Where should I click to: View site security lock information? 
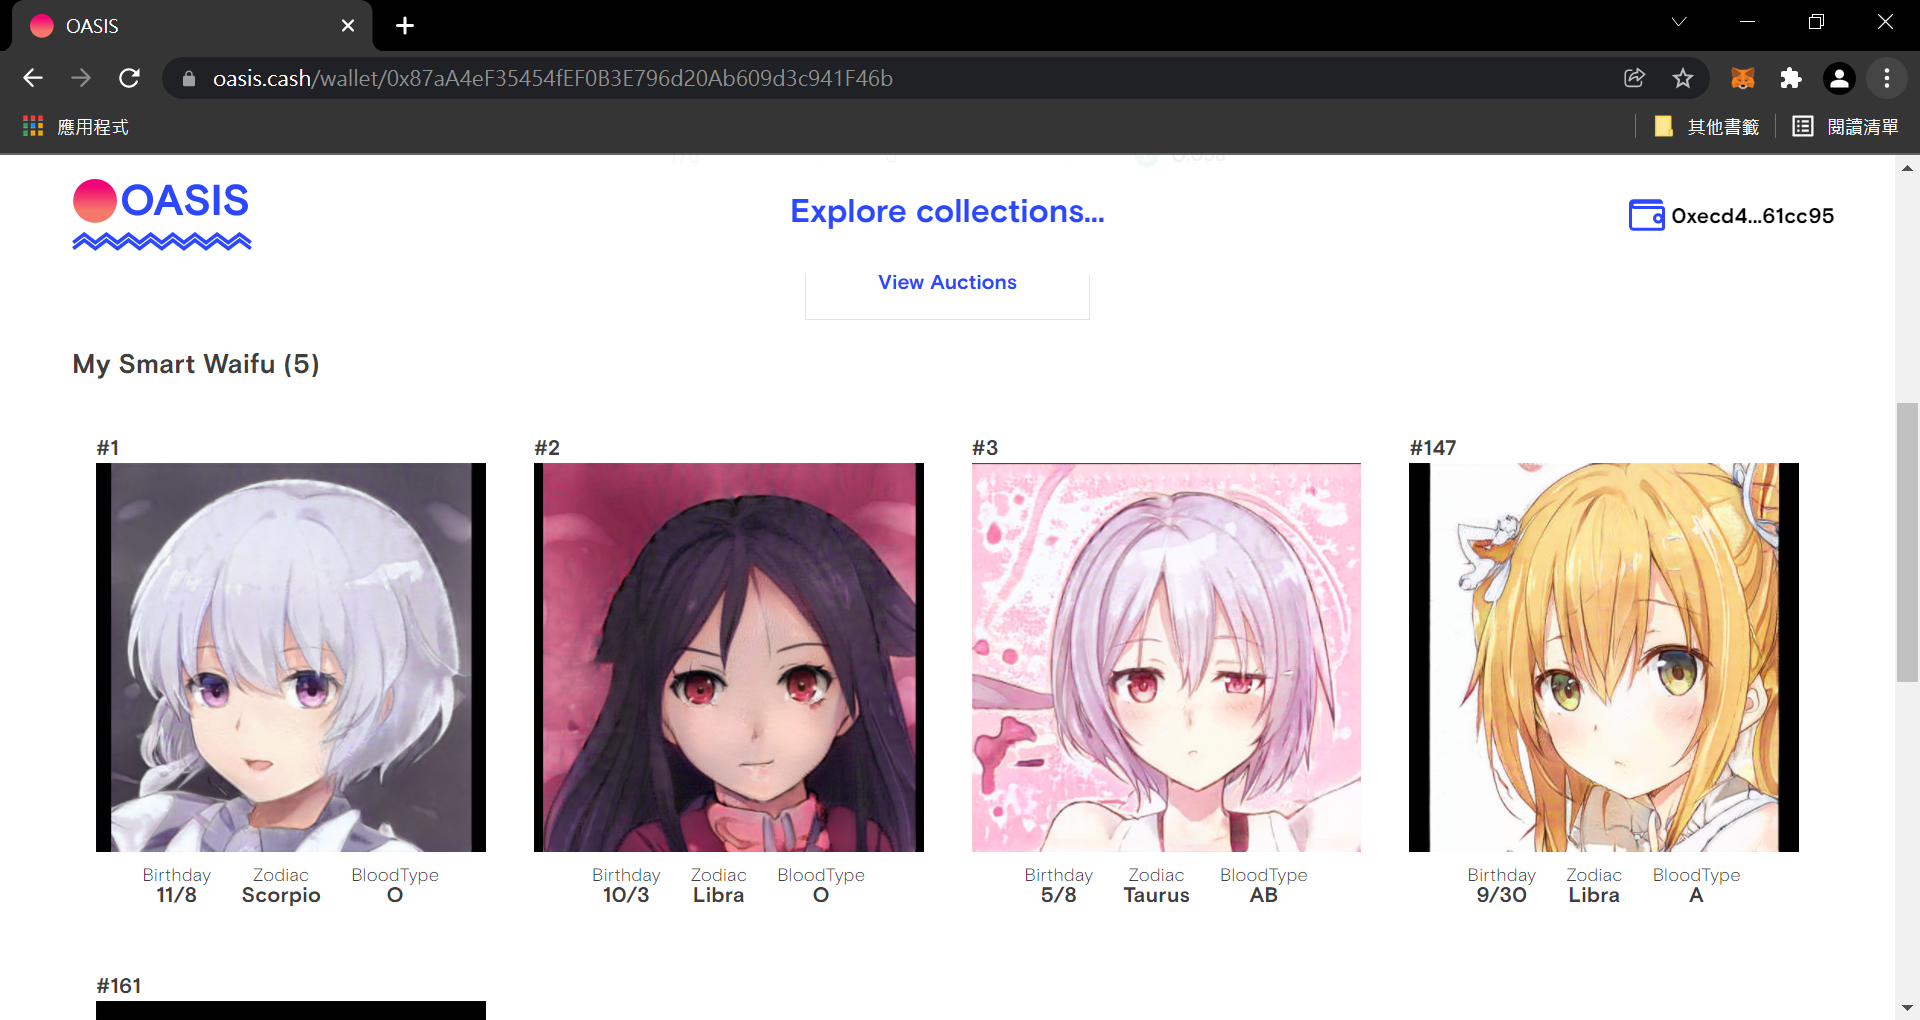pos(188,78)
